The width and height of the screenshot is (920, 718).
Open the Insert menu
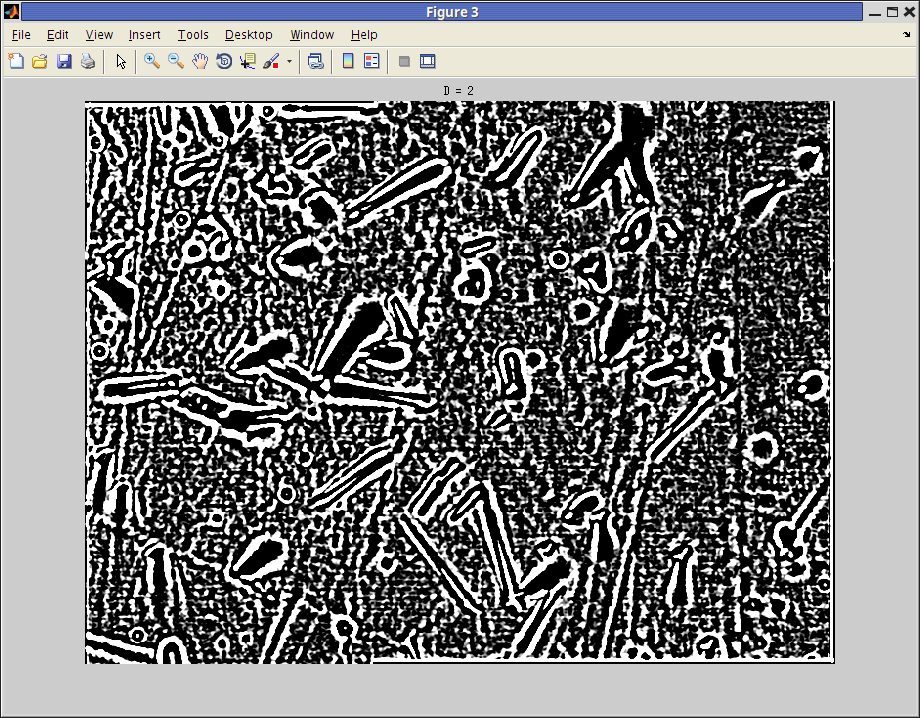point(144,35)
